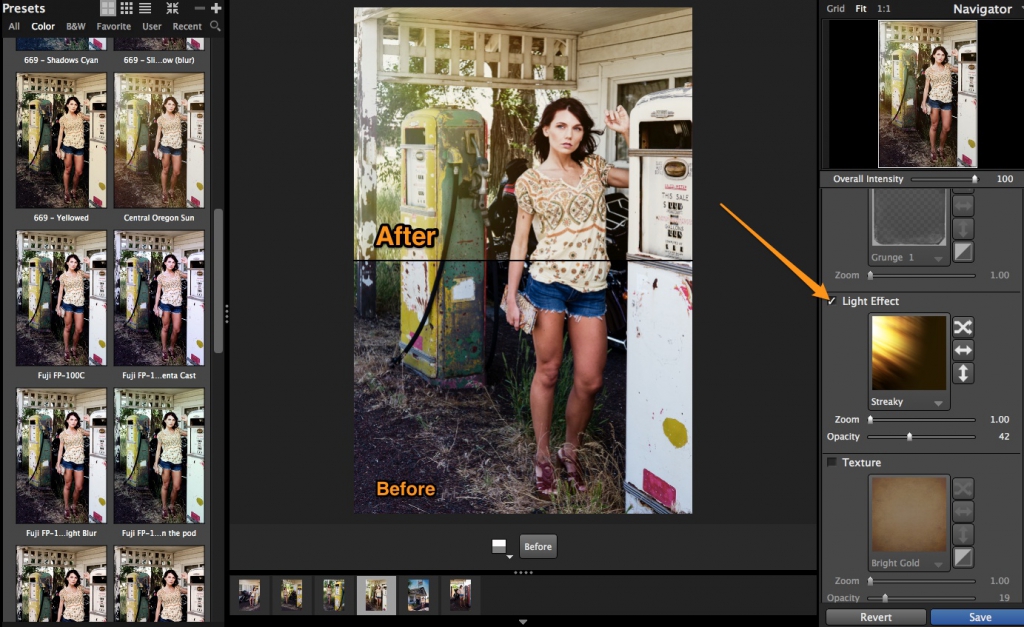This screenshot has width=1024, height=627.
Task: Flip the Light Effect horizontally
Action: [x=963, y=350]
